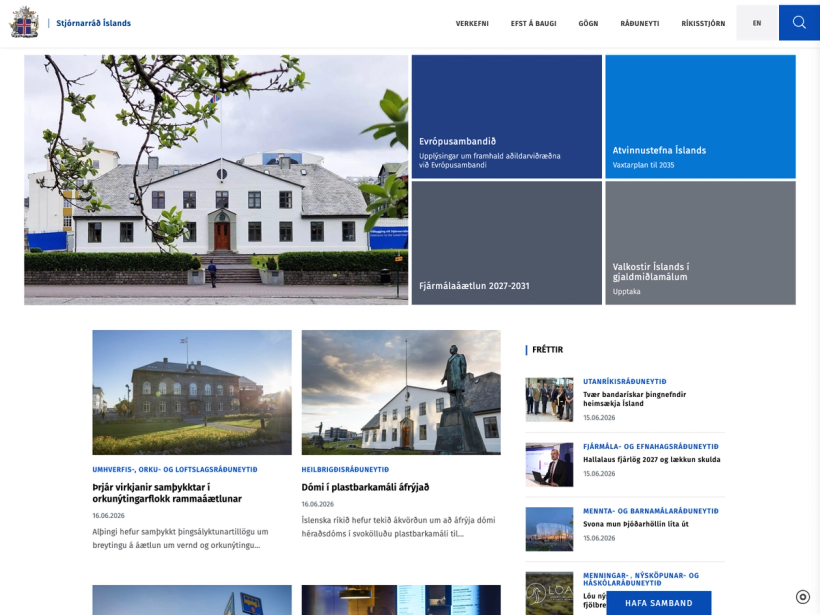The width and height of the screenshot is (820, 615).
Task: Click the Þjóðarhöllin arena thumbnail
Action: pos(549,529)
